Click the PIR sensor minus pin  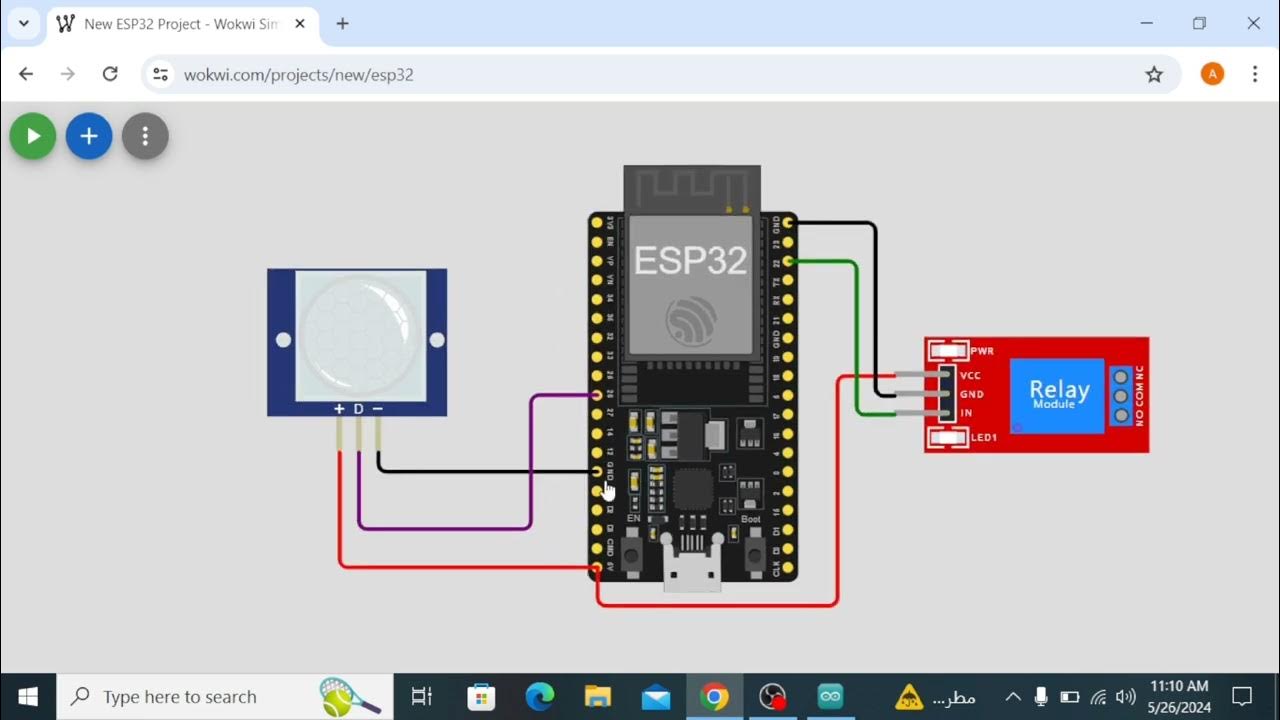coord(378,432)
